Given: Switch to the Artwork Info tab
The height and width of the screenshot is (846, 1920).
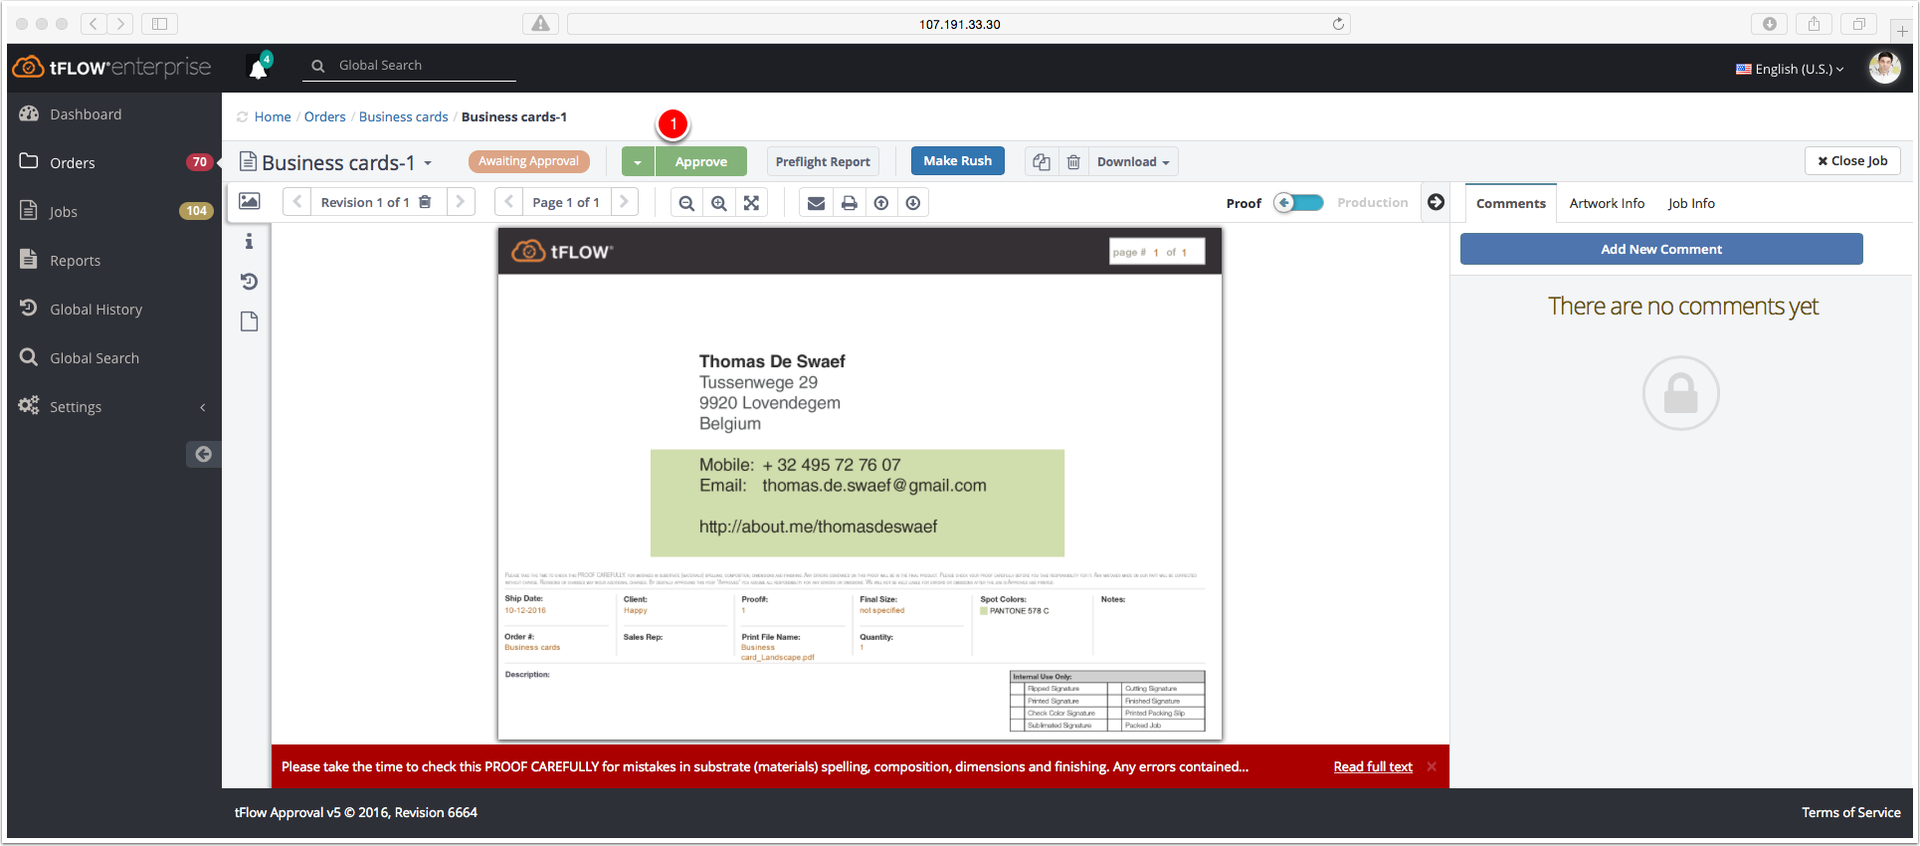Looking at the screenshot, I should [1606, 203].
